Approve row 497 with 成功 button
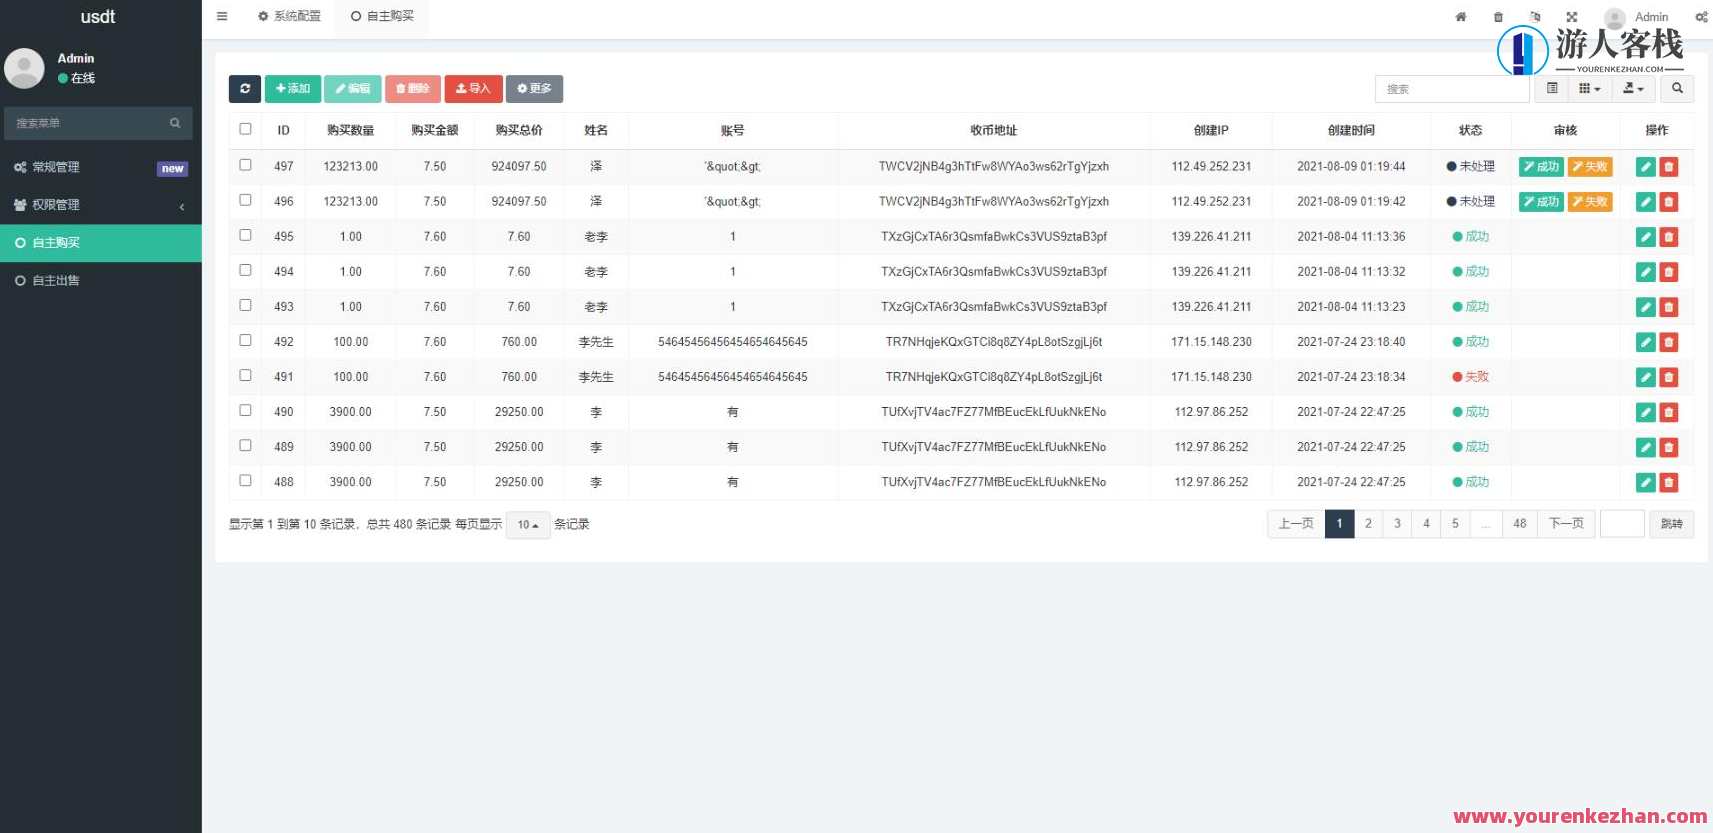The width and height of the screenshot is (1713, 833). tap(1541, 167)
